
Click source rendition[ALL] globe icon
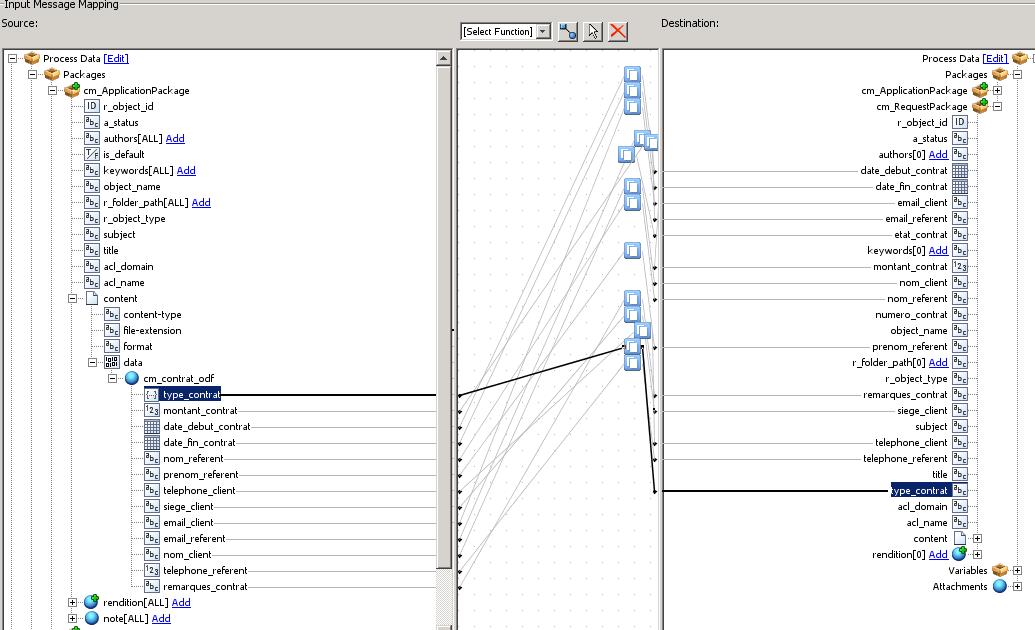(91, 602)
